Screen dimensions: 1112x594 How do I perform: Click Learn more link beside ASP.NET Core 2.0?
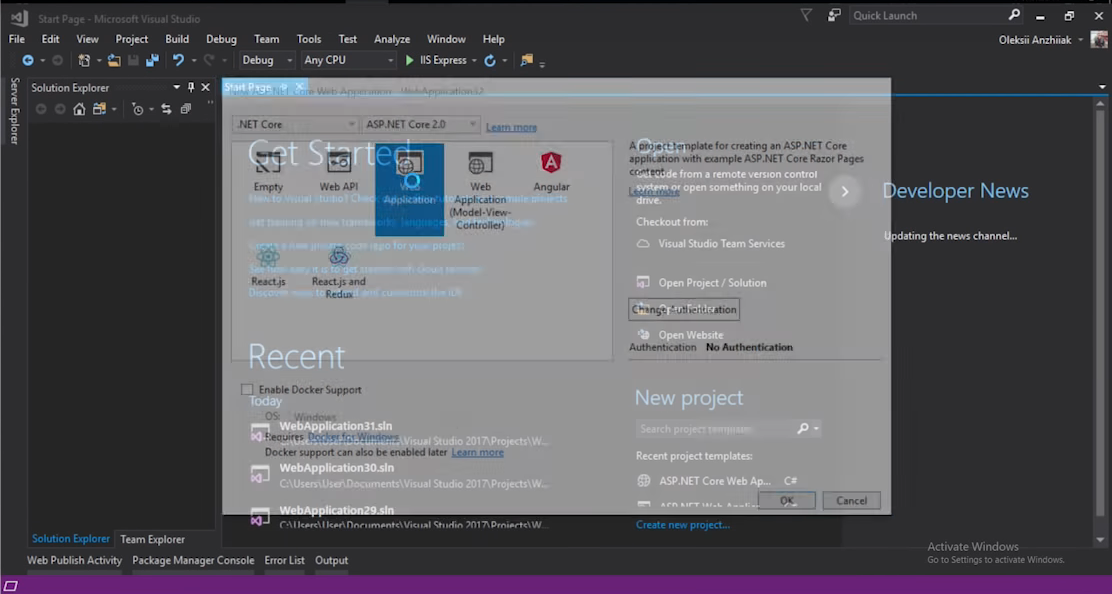[511, 127]
